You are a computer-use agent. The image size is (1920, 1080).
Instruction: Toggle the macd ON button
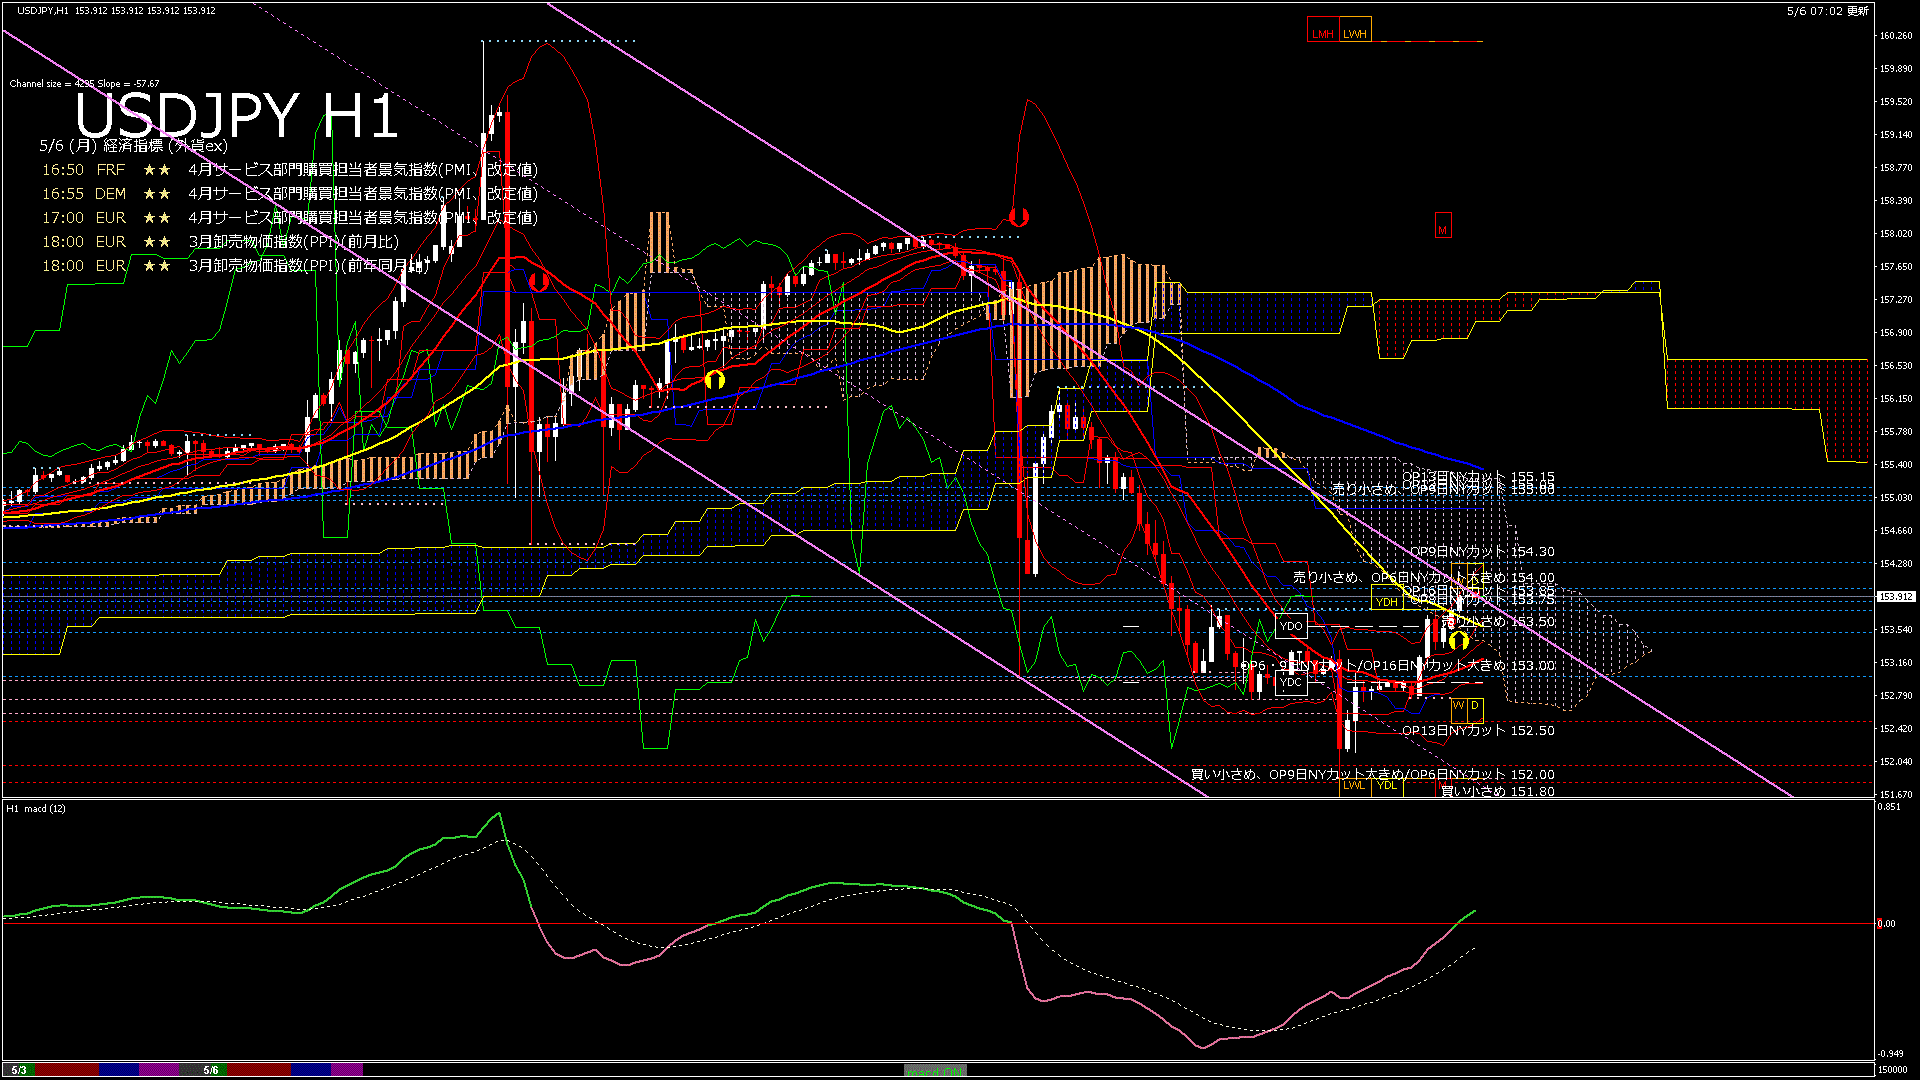pyautogui.click(x=935, y=1071)
